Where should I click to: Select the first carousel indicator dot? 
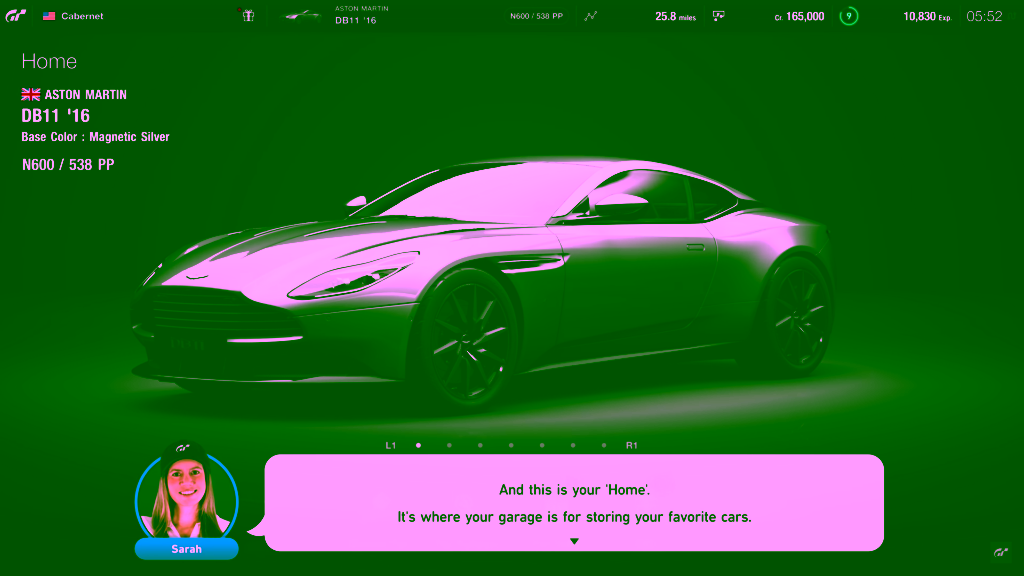pos(418,445)
